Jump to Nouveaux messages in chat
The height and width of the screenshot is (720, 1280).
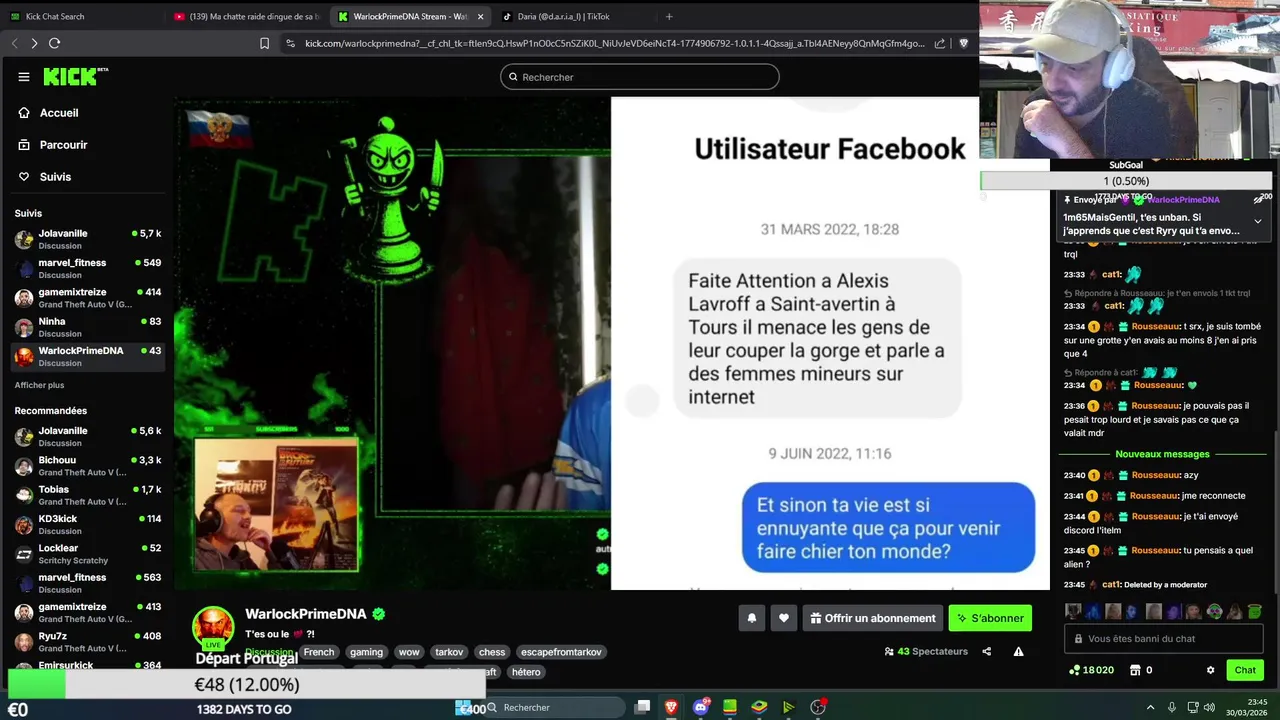click(1162, 454)
